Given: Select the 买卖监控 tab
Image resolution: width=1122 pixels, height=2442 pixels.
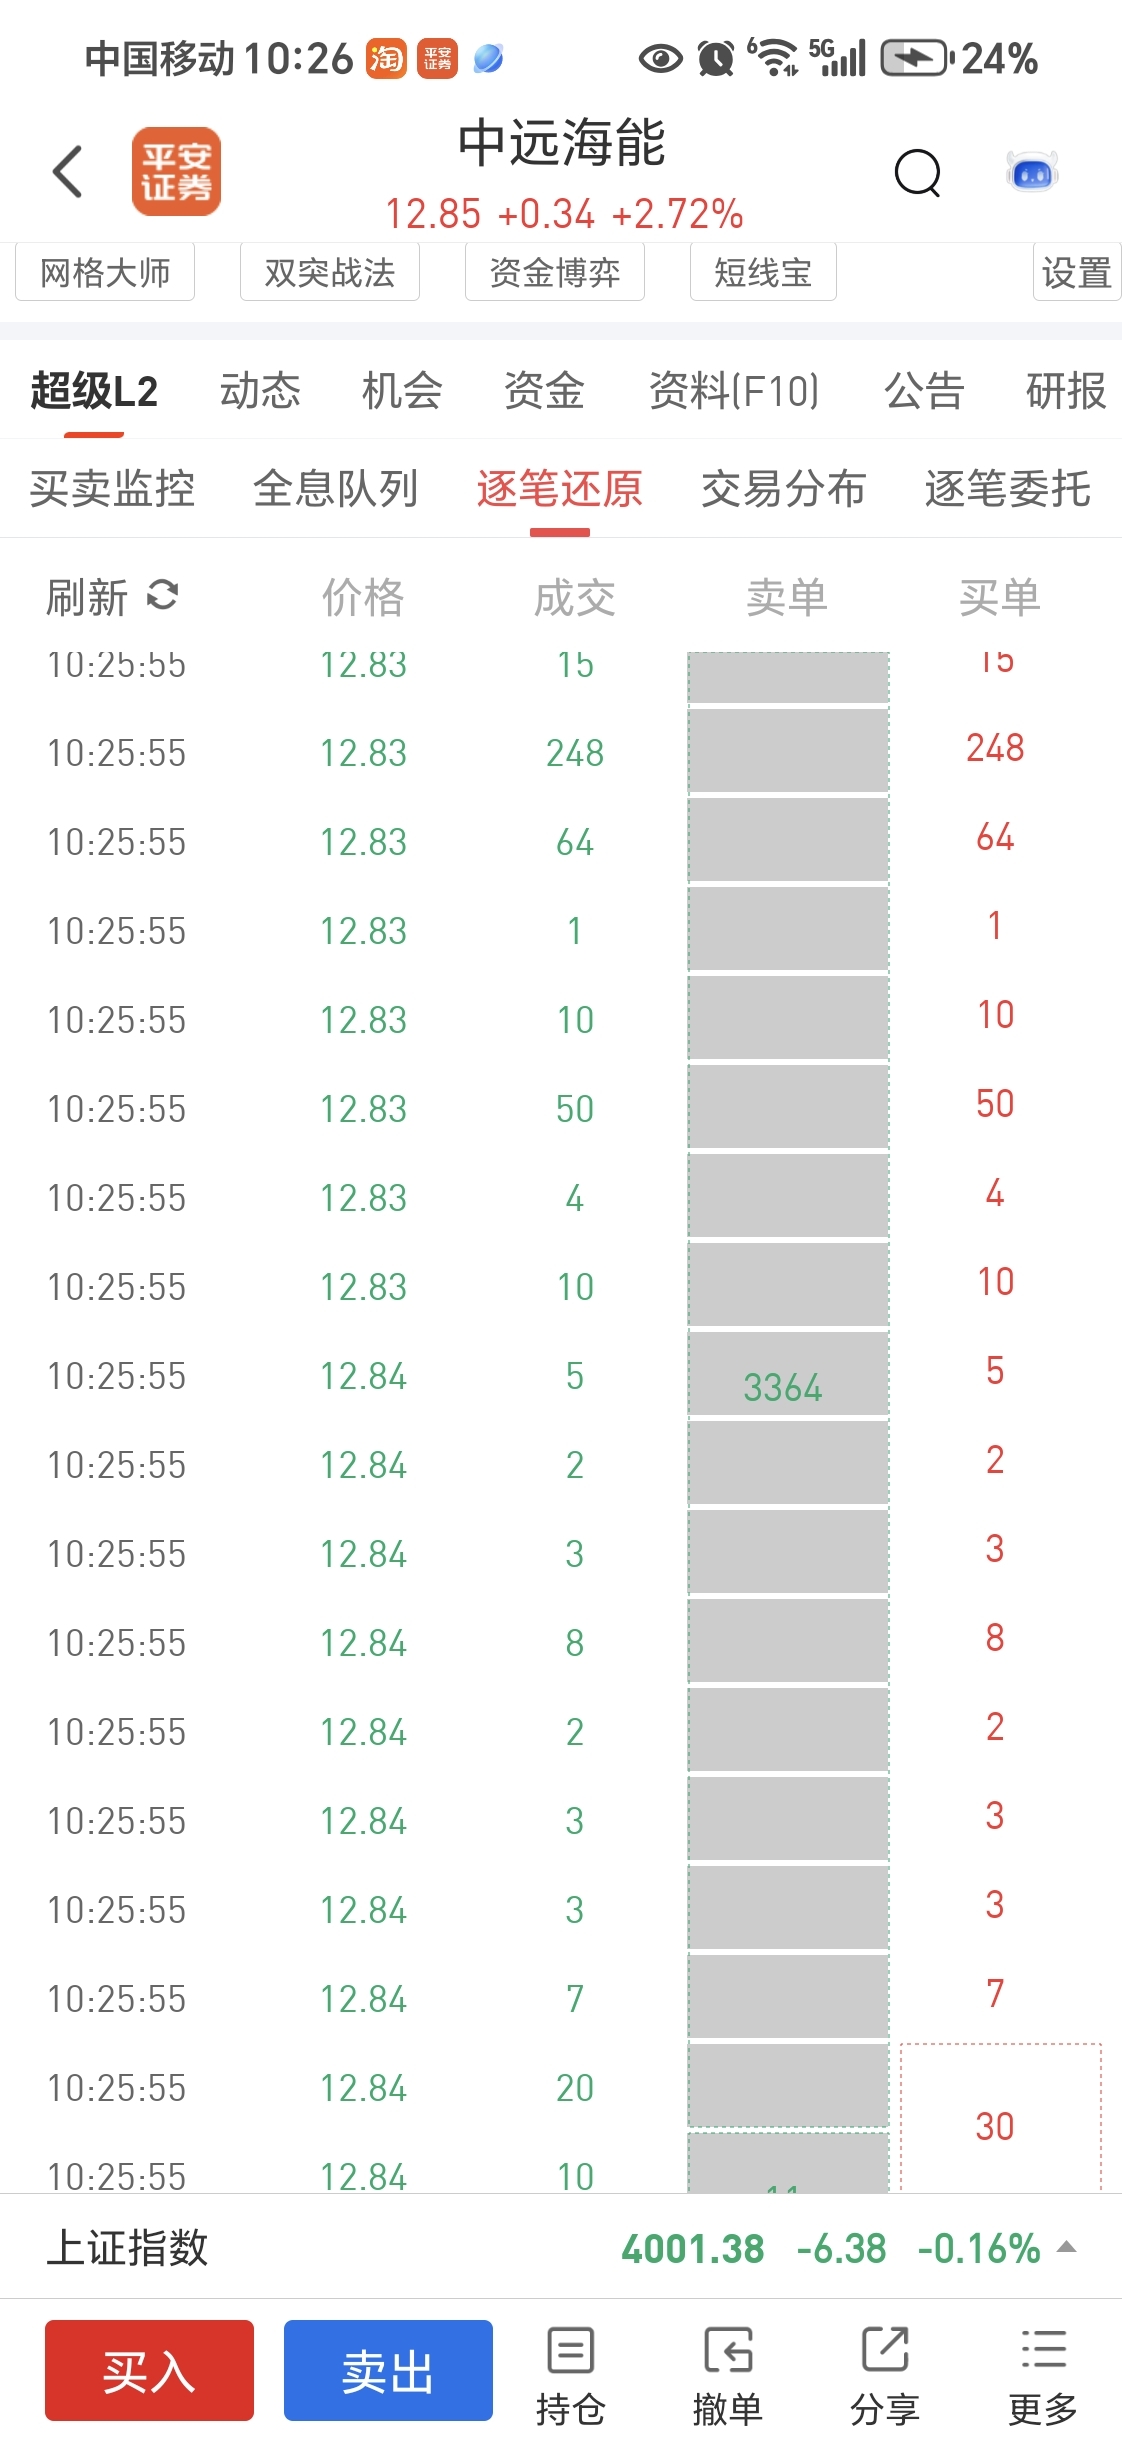Looking at the screenshot, I should tap(112, 489).
